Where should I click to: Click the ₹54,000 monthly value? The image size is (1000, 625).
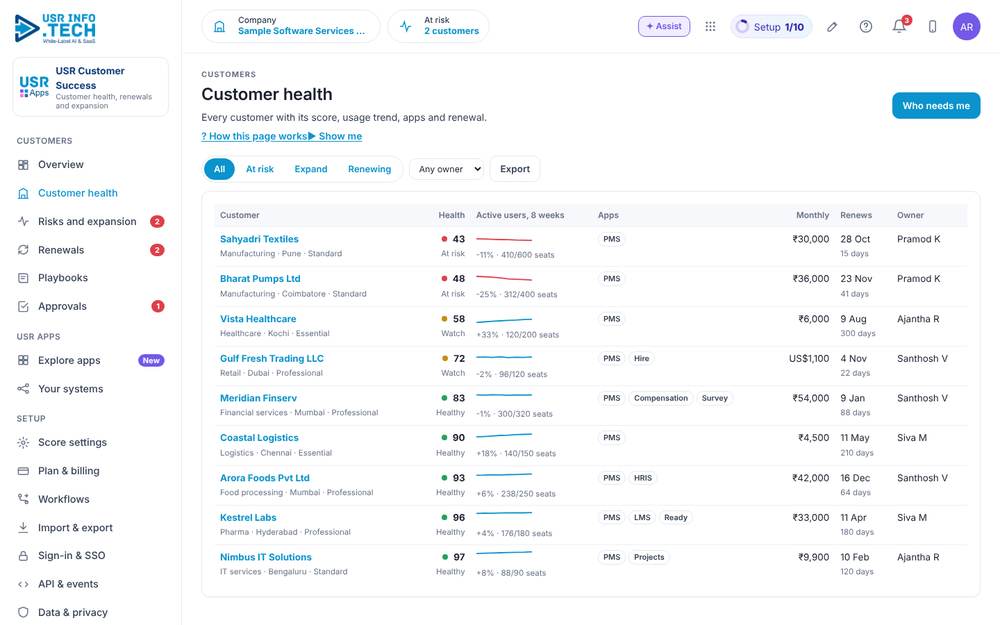tap(811, 398)
